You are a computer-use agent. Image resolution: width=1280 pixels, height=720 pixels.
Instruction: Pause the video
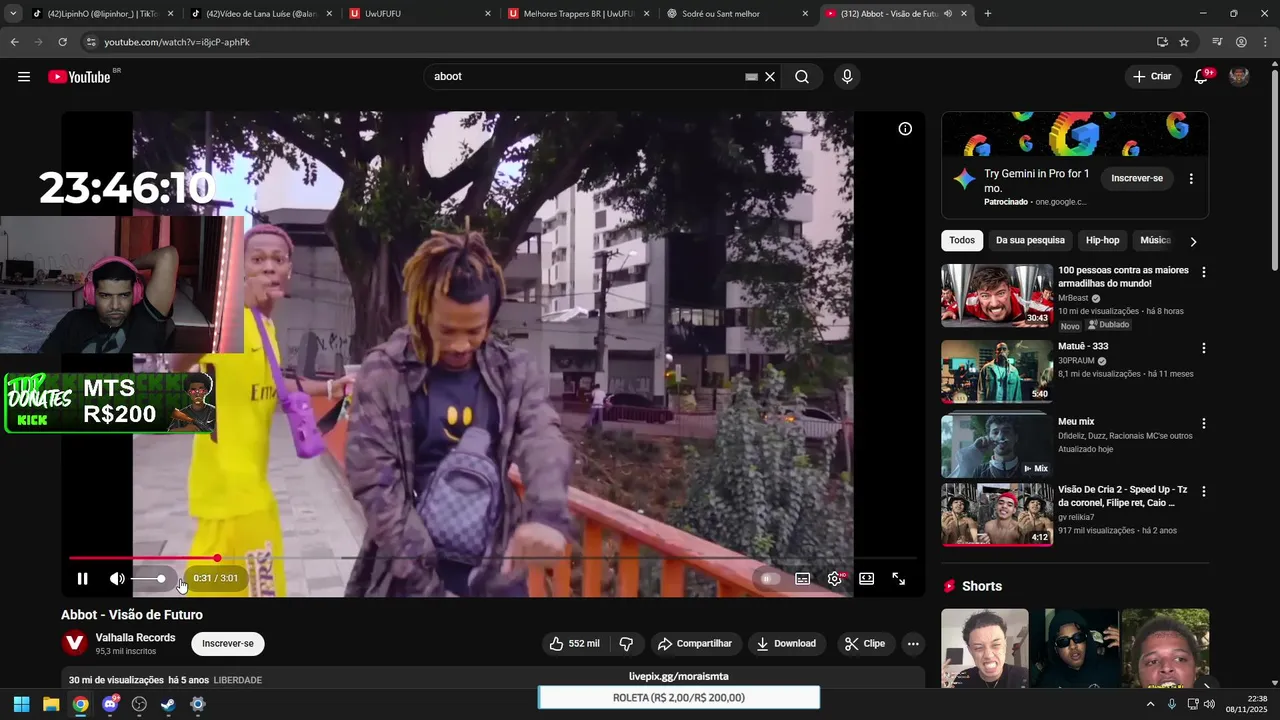pyautogui.click(x=83, y=579)
